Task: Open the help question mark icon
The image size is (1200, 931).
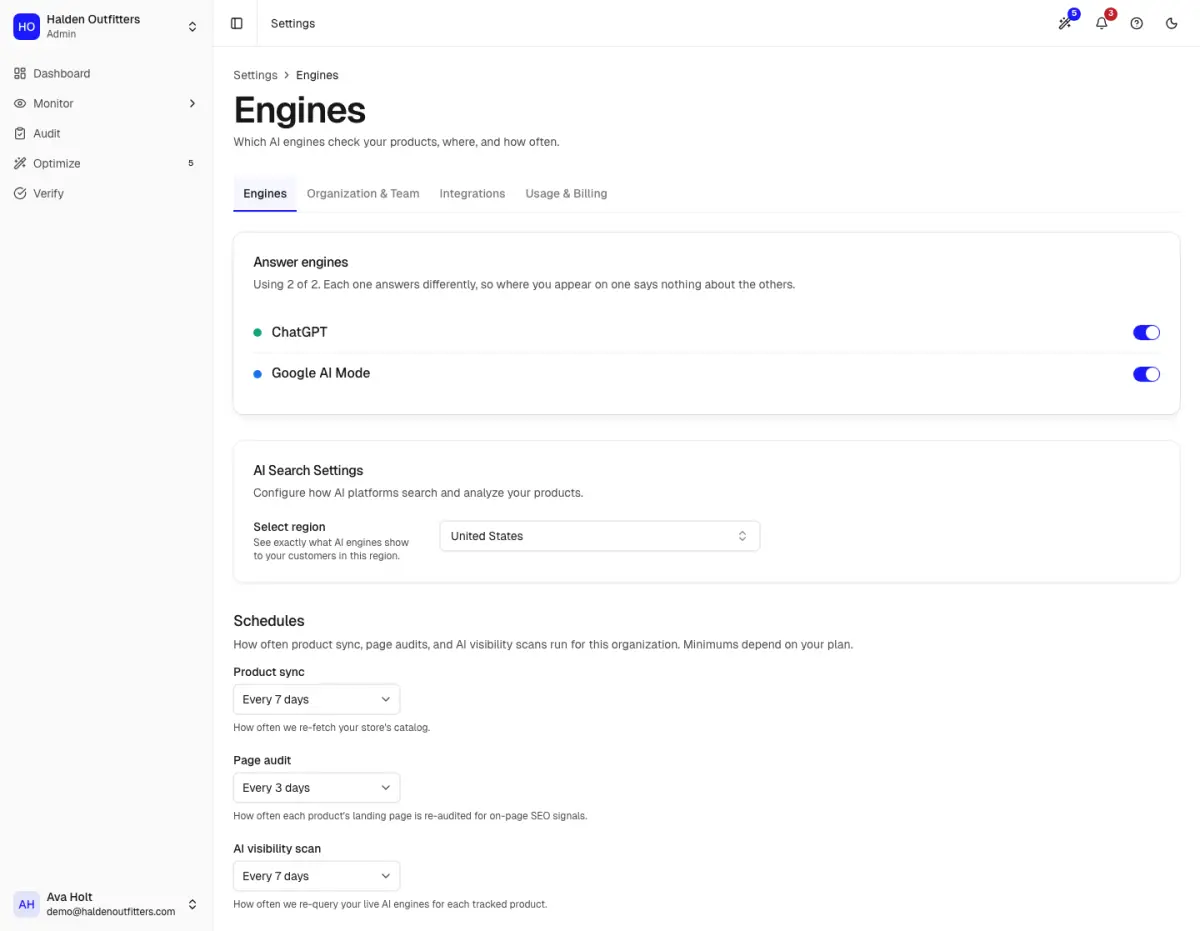Action: (x=1137, y=23)
